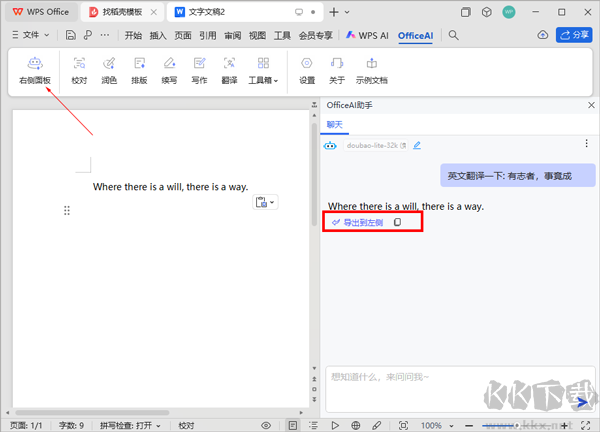This screenshot has width=600, height=432.
Task: Click the user avatar icon
Action: click(x=509, y=12)
